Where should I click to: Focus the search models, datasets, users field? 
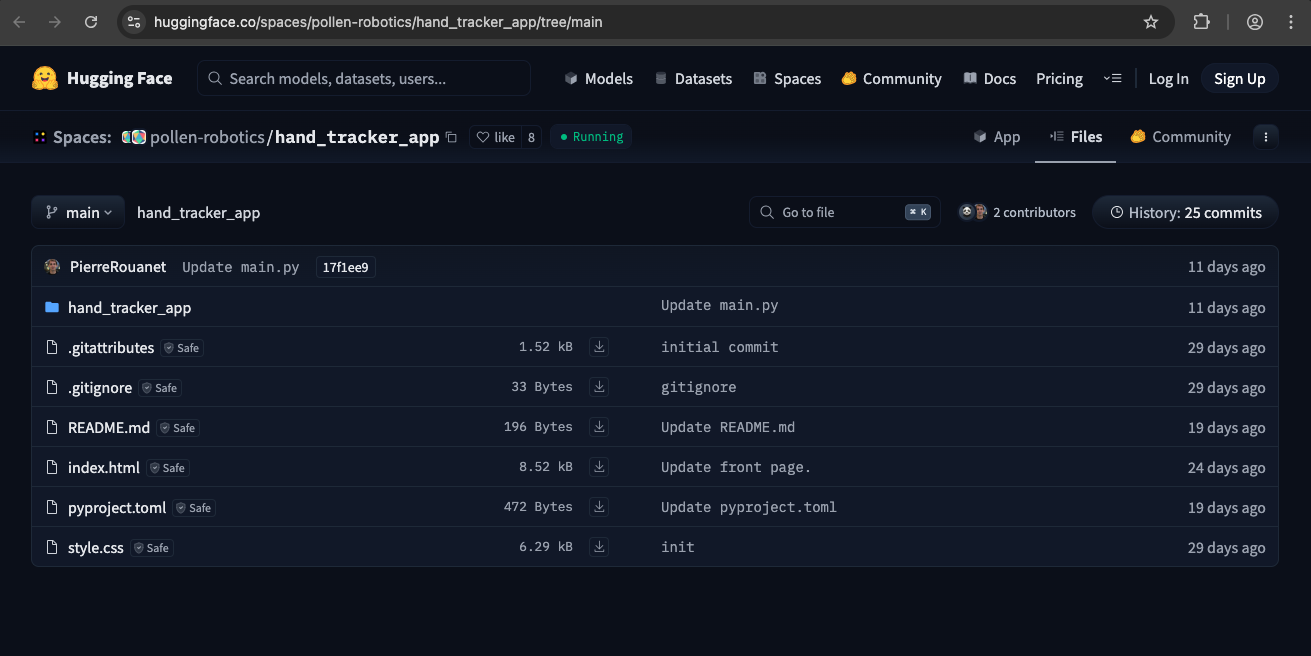pos(364,78)
